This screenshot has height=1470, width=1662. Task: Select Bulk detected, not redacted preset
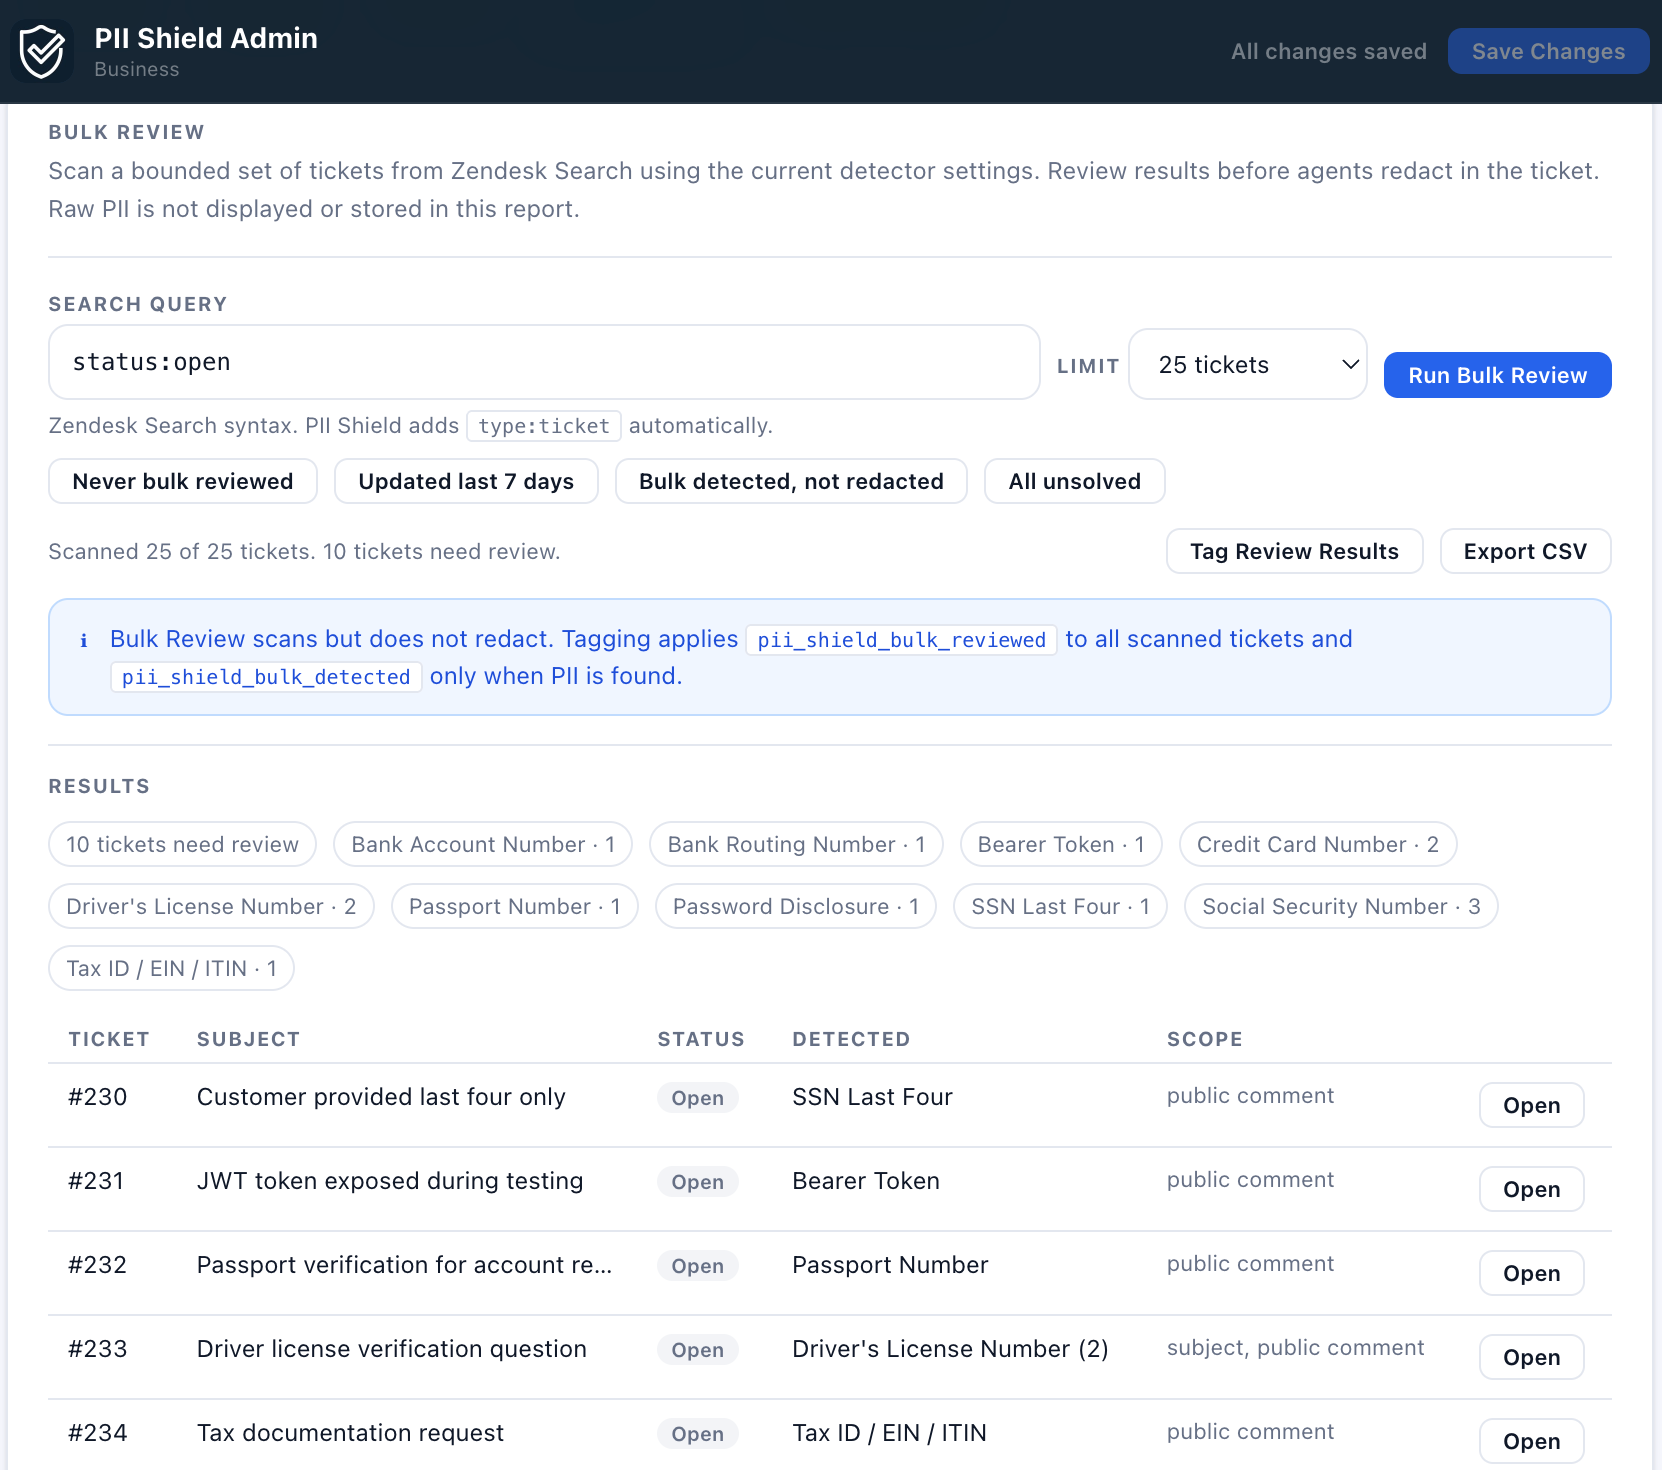pos(791,481)
